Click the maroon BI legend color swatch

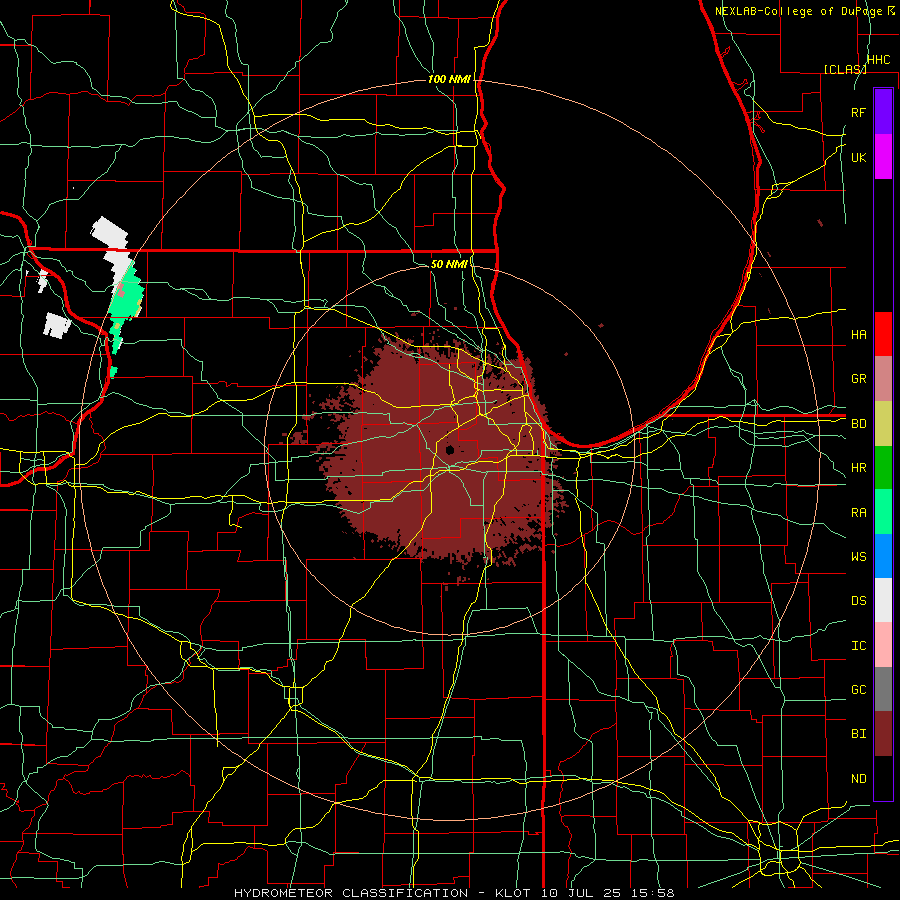coord(883,734)
